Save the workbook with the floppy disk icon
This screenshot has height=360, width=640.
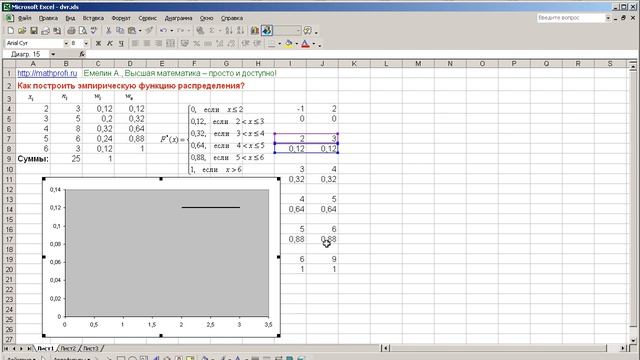click(x=34, y=31)
